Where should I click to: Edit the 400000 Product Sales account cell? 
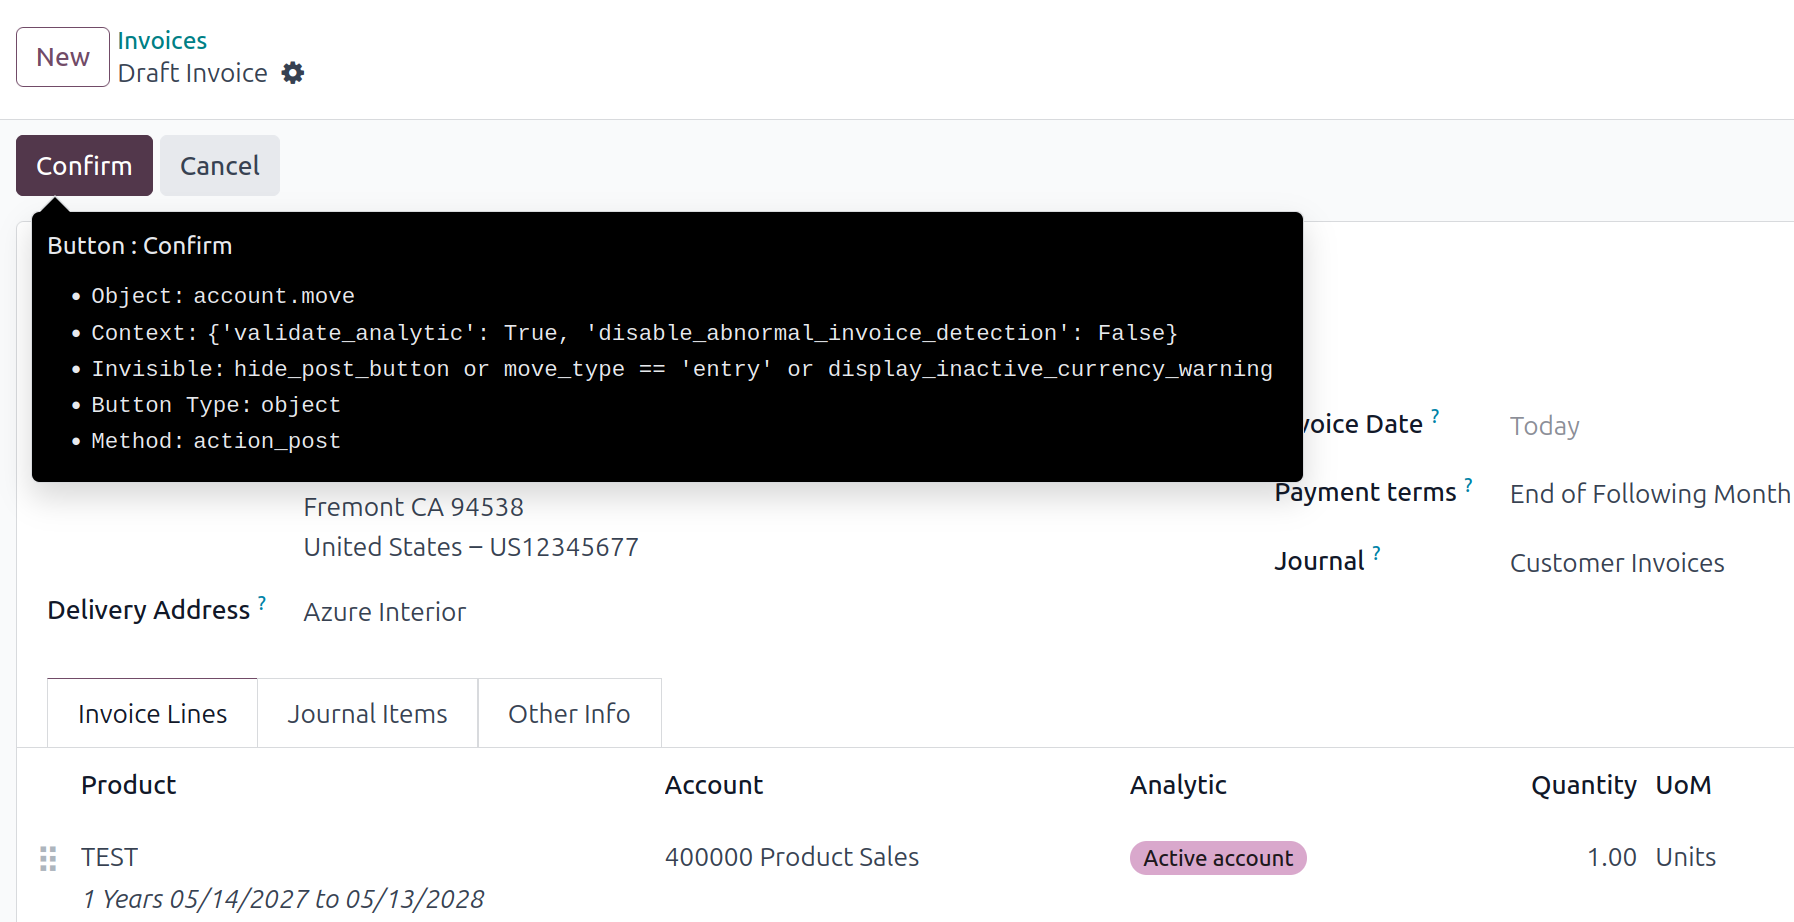[791, 857]
